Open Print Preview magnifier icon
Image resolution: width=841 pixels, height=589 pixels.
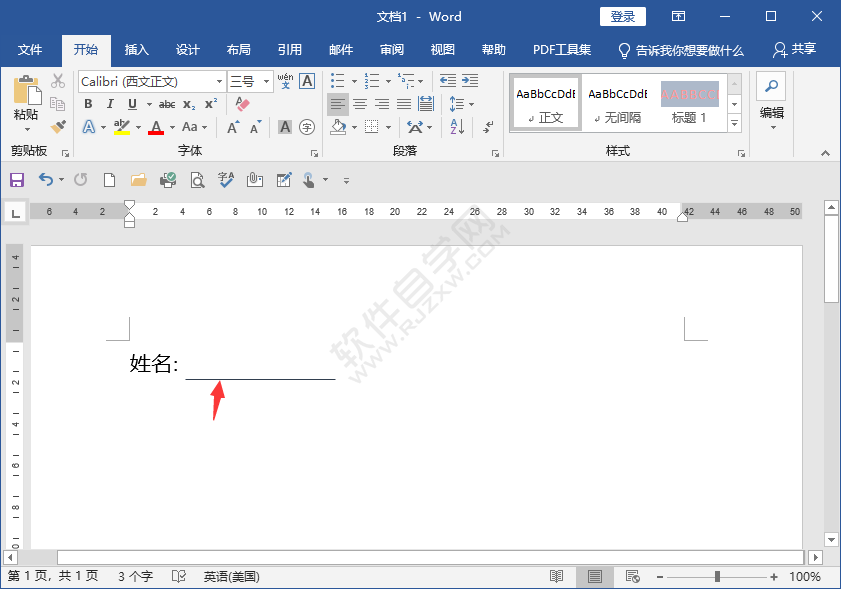click(x=197, y=180)
